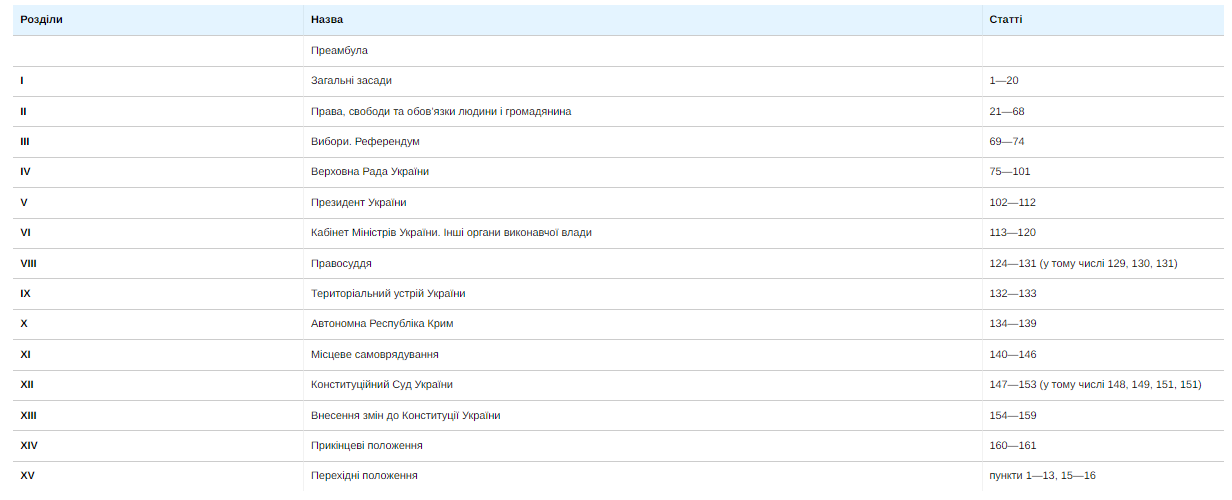Image resolution: width=1232 pixels, height=500 pixels.
Task: Select section number 'IX' cell
Action: point(158,294)
